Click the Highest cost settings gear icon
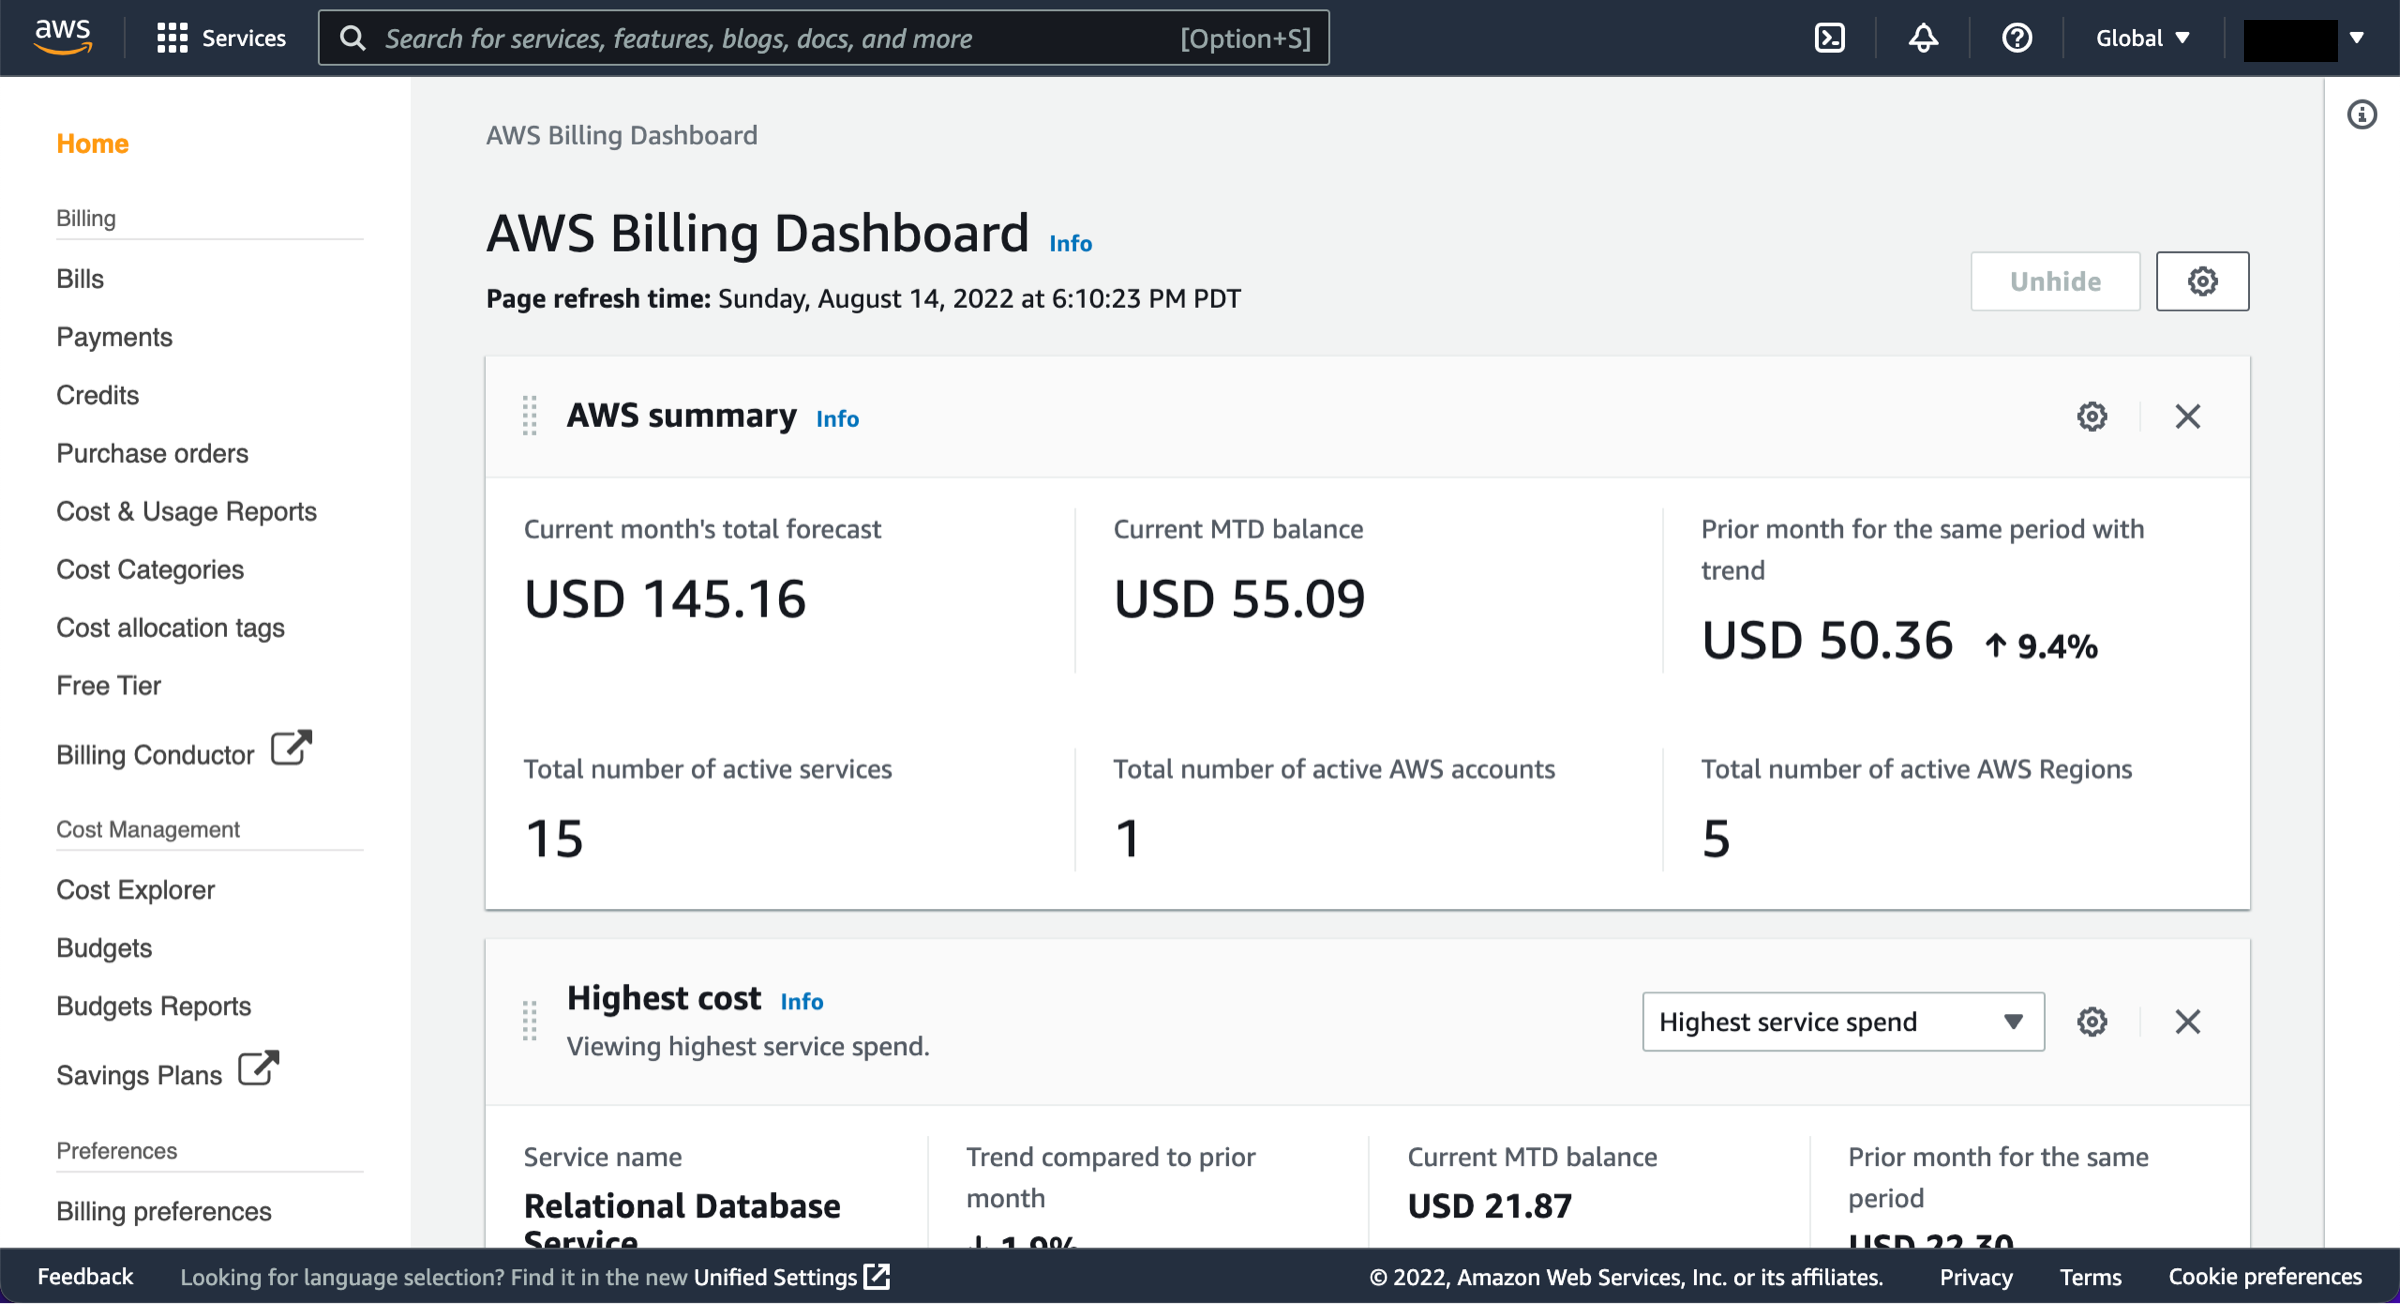Screen dimensions: 2400x1306 coord(2091,1020)
